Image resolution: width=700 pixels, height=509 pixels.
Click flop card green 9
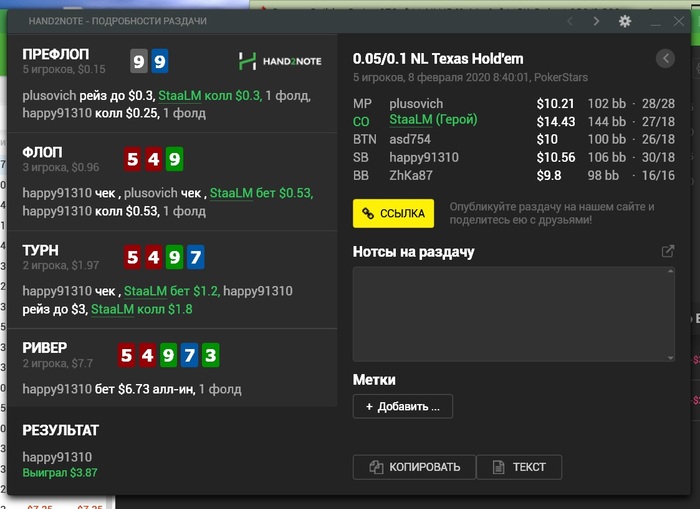point(175,159)
